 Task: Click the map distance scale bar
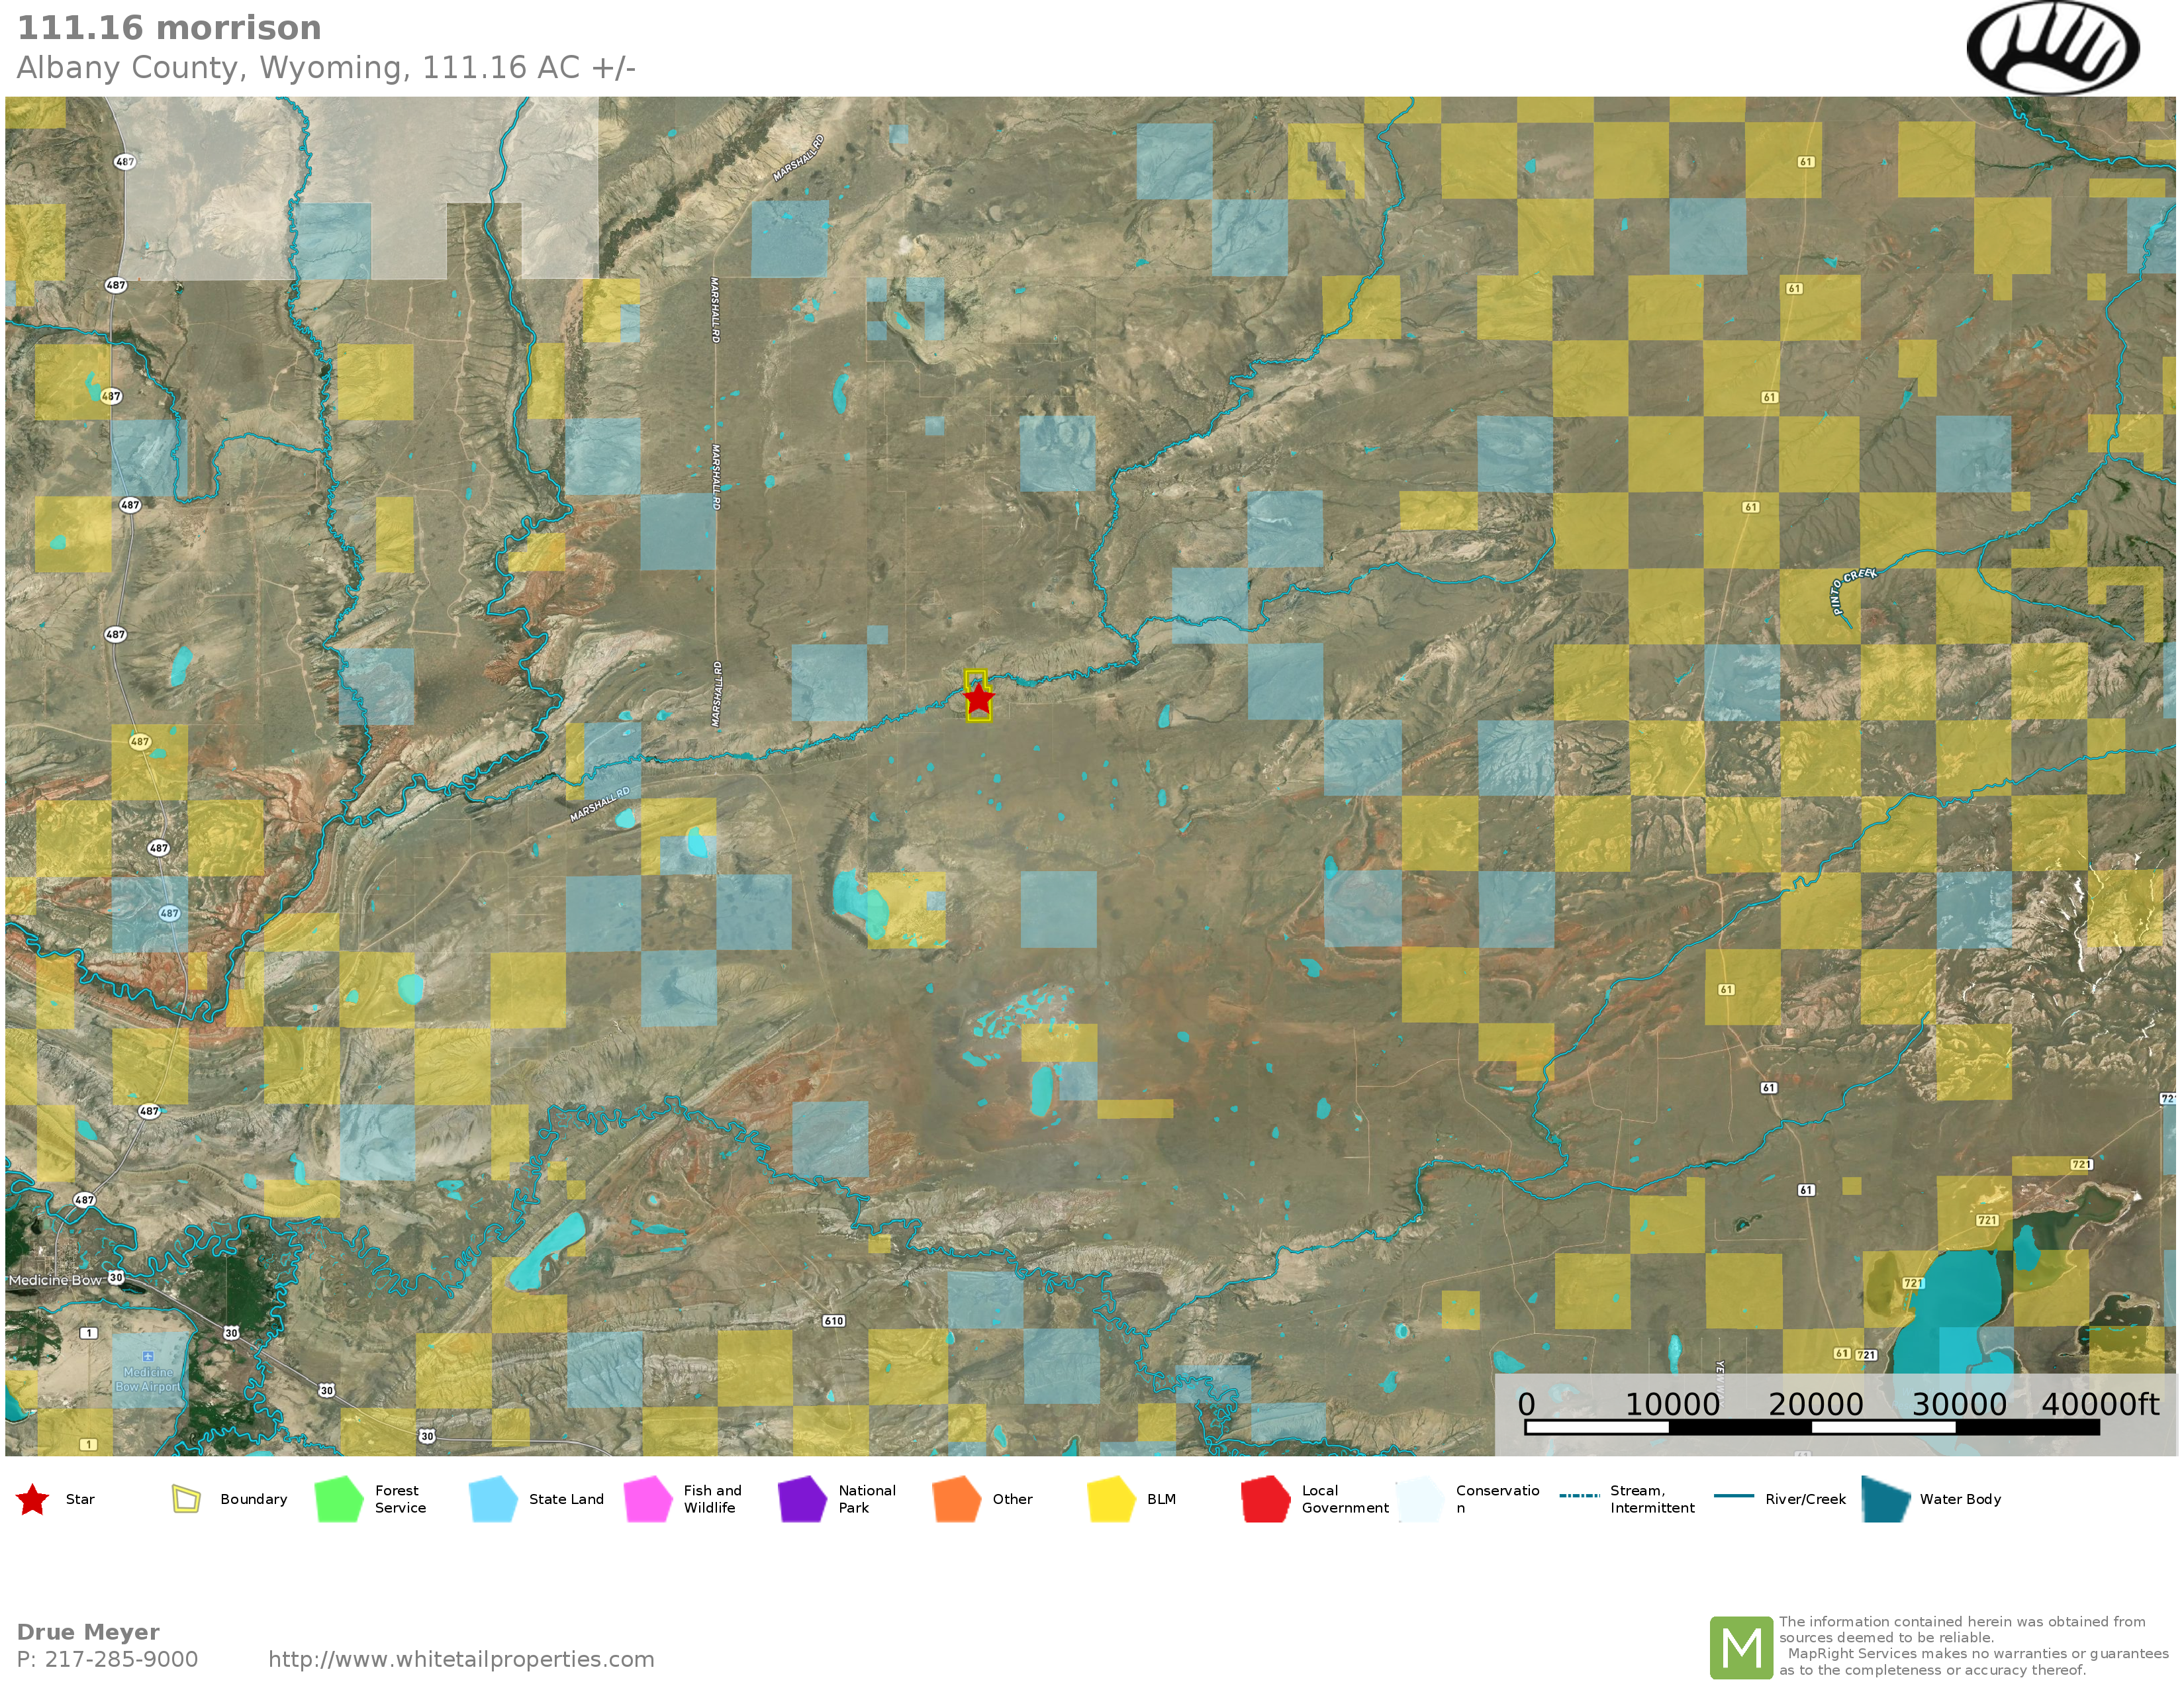tap(1811, 1427)
